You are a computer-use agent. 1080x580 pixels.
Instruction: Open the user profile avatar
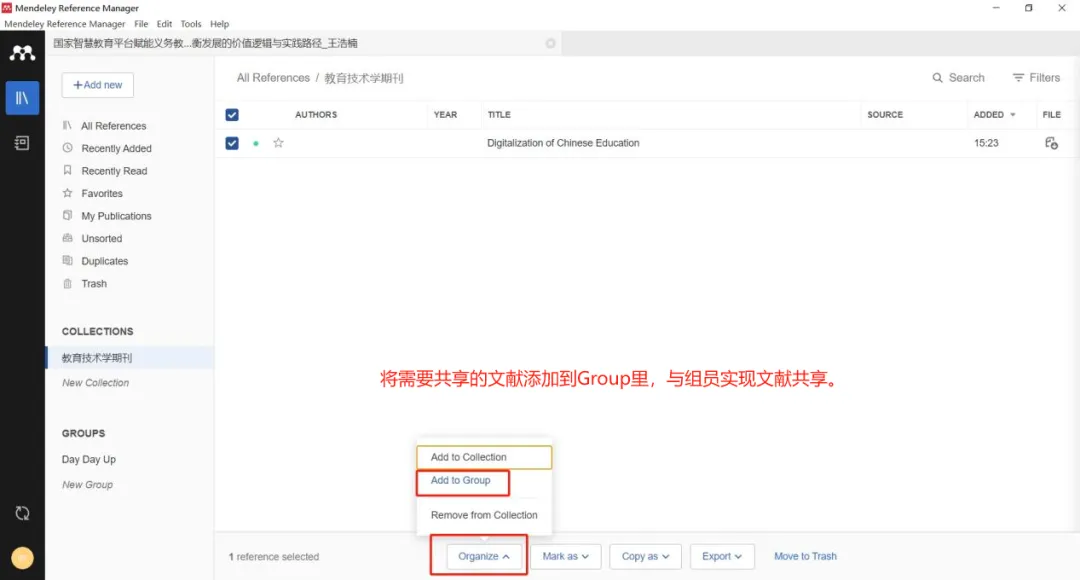[22, 557]
